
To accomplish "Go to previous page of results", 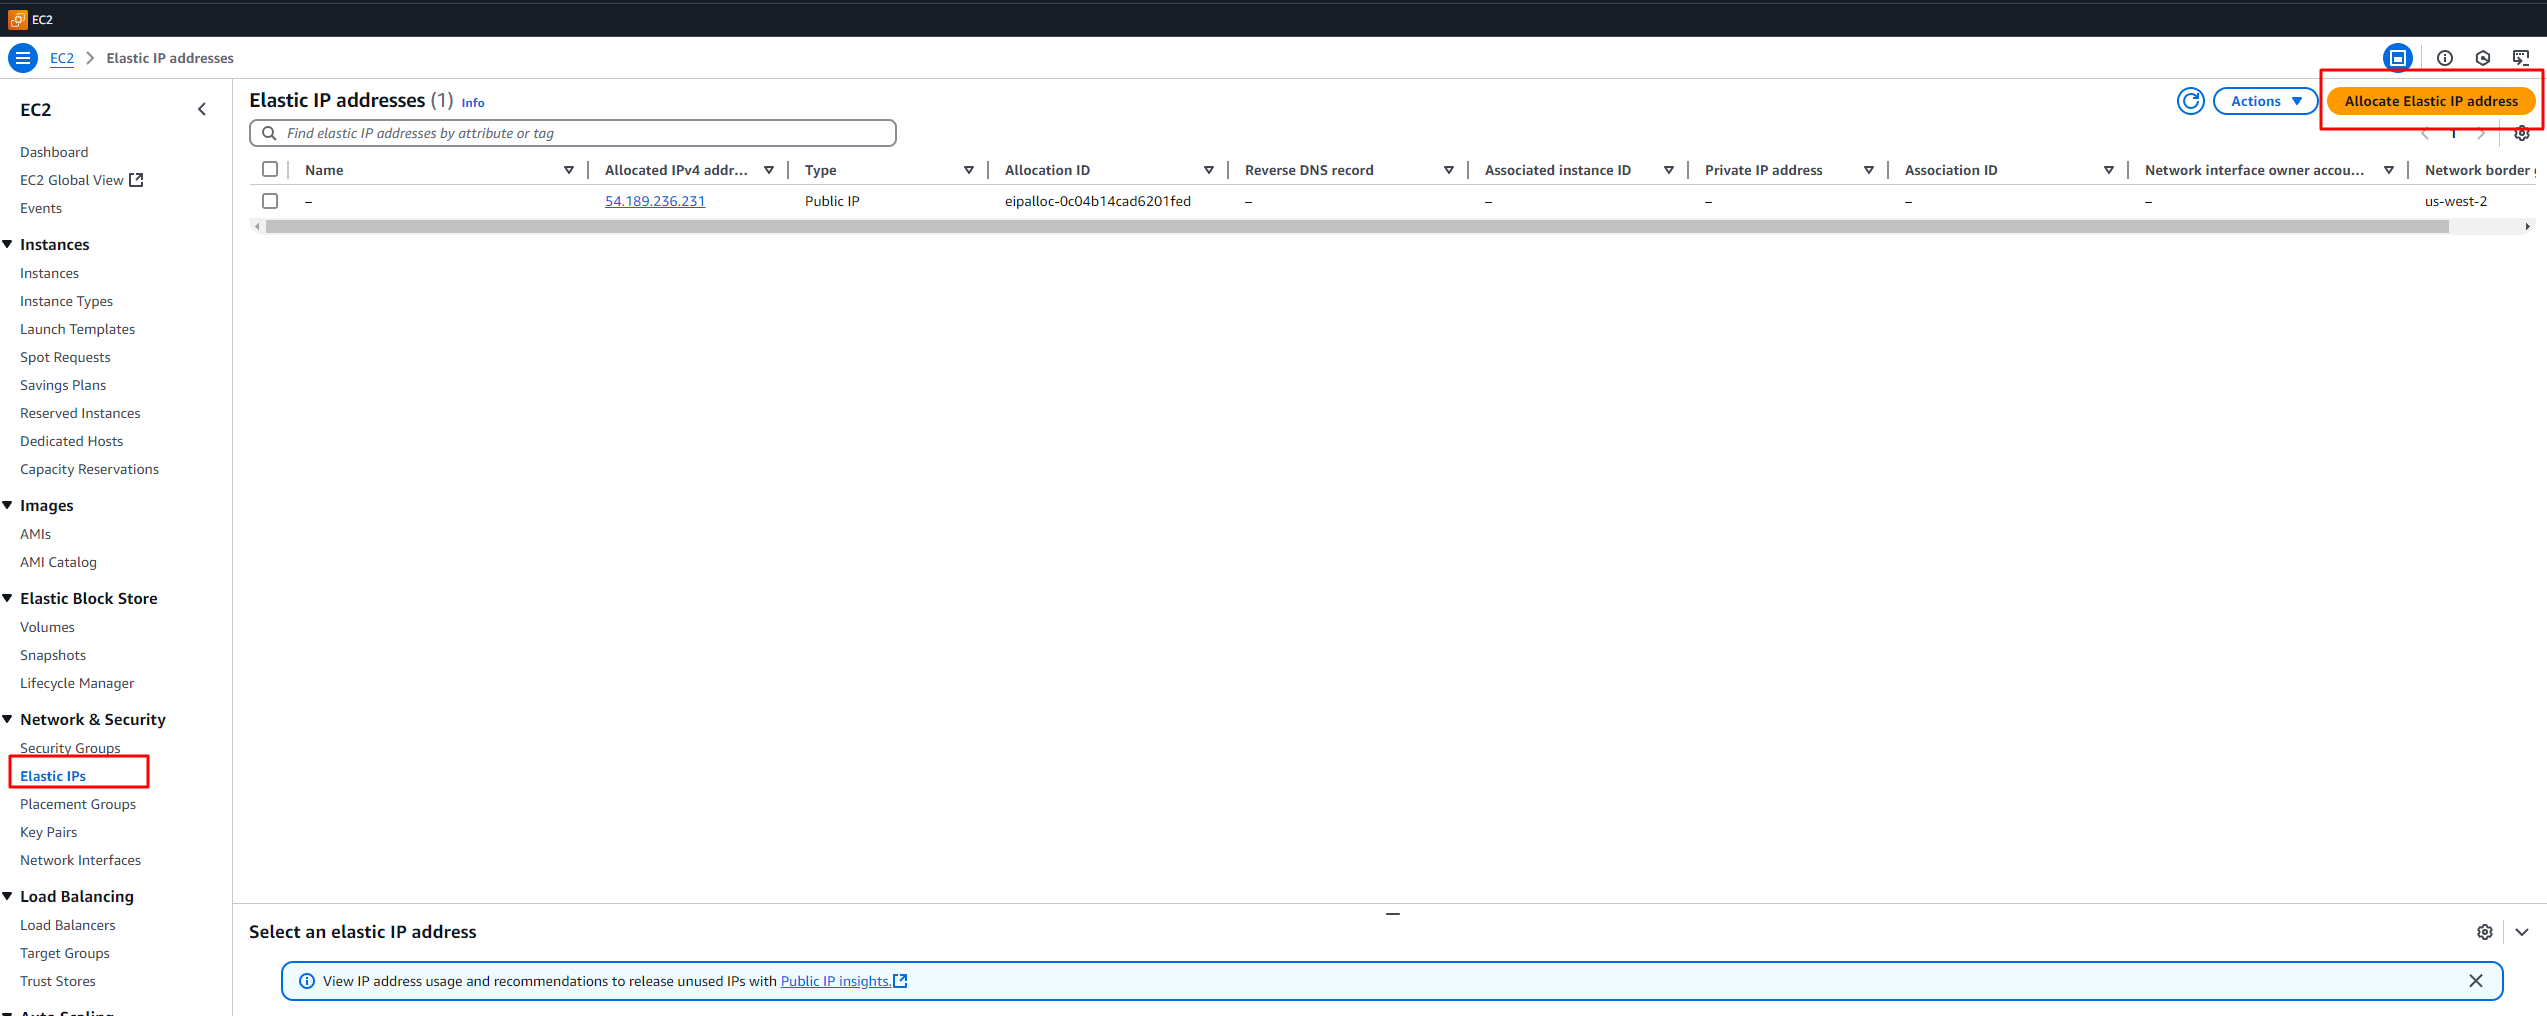I will (x=2425, y=134).
